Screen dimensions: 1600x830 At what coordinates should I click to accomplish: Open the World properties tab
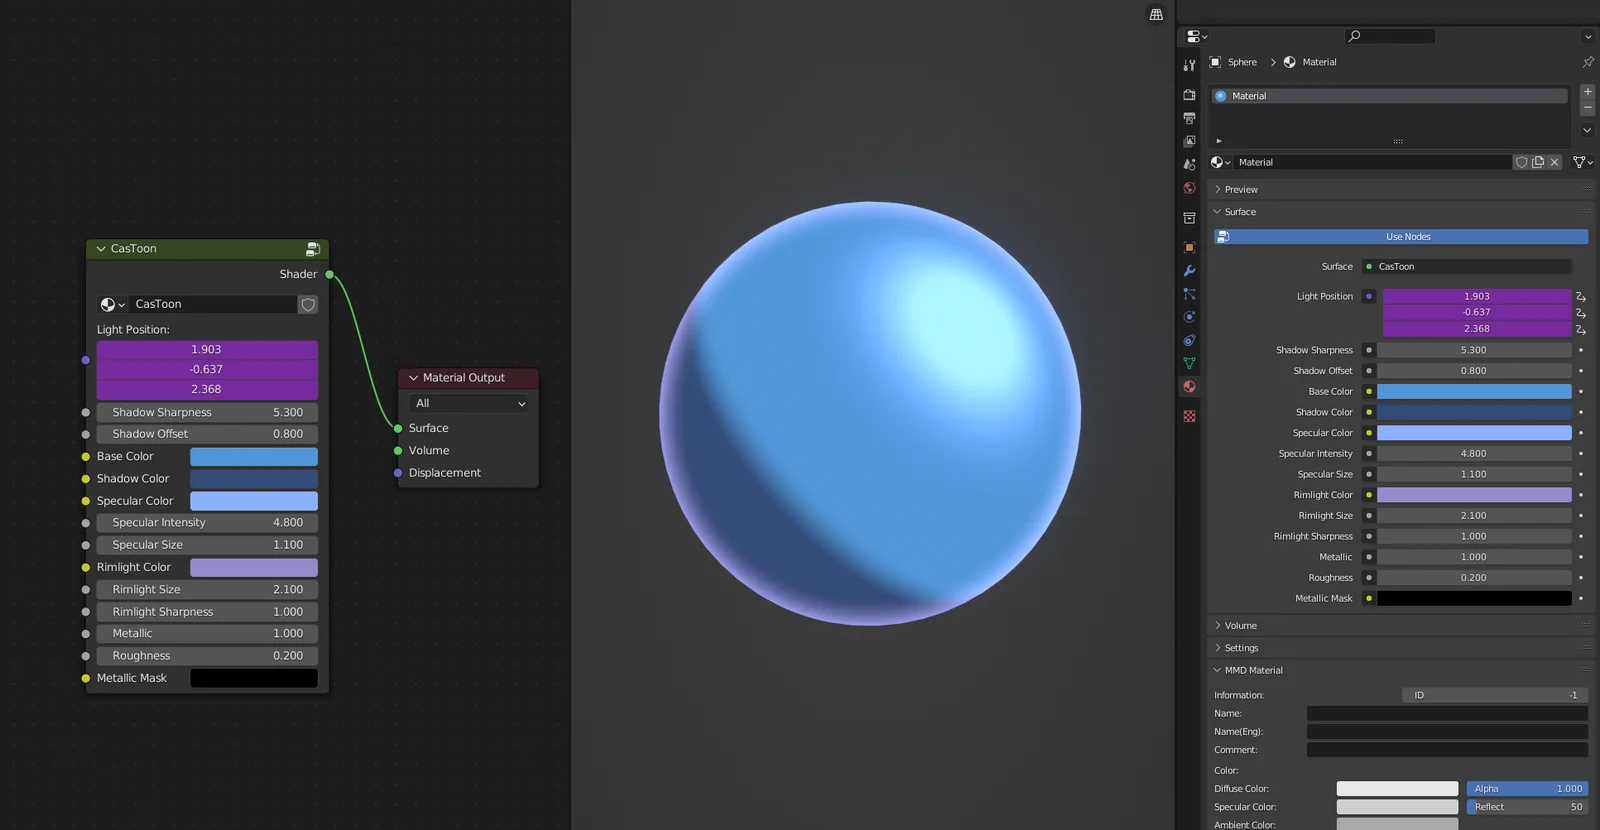click(1189, 188)
